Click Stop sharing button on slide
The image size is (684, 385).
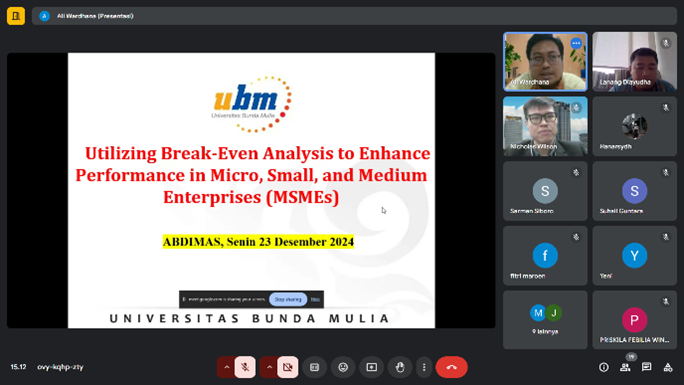click(x=288, y=300)
